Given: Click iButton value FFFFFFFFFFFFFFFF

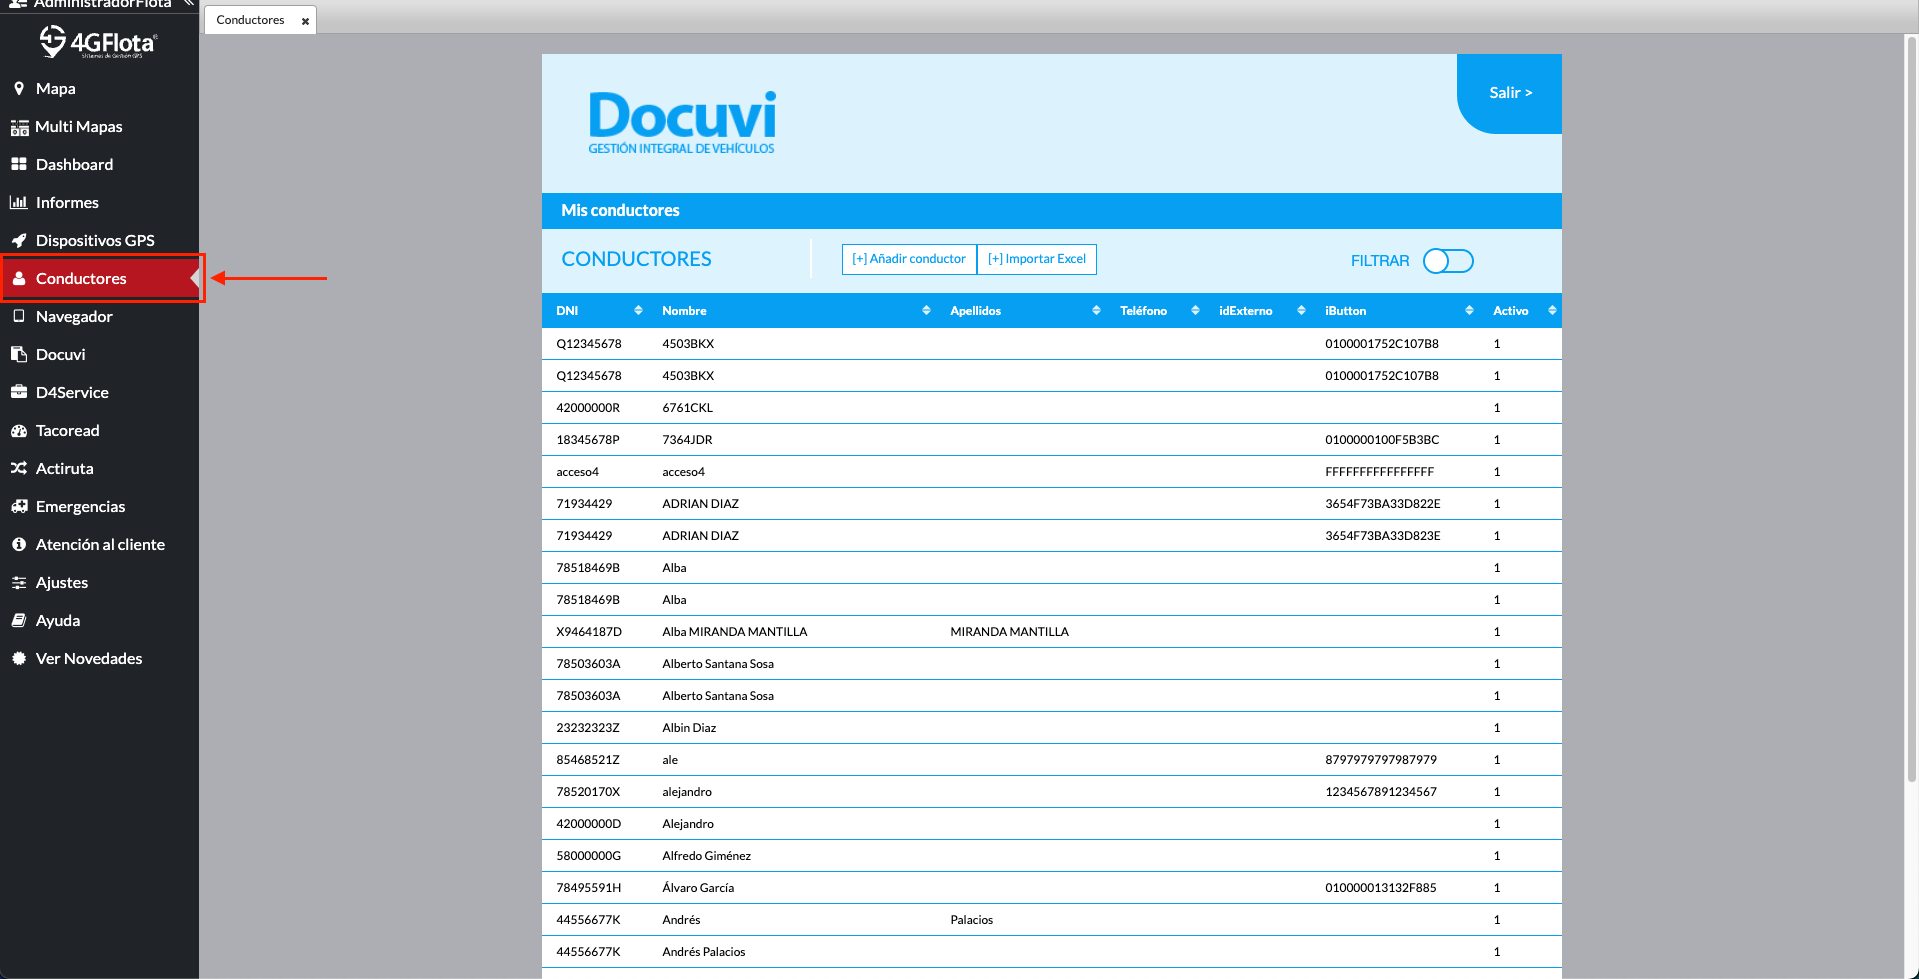Looking at the screenshot, I should click(x=1380, y=472).
